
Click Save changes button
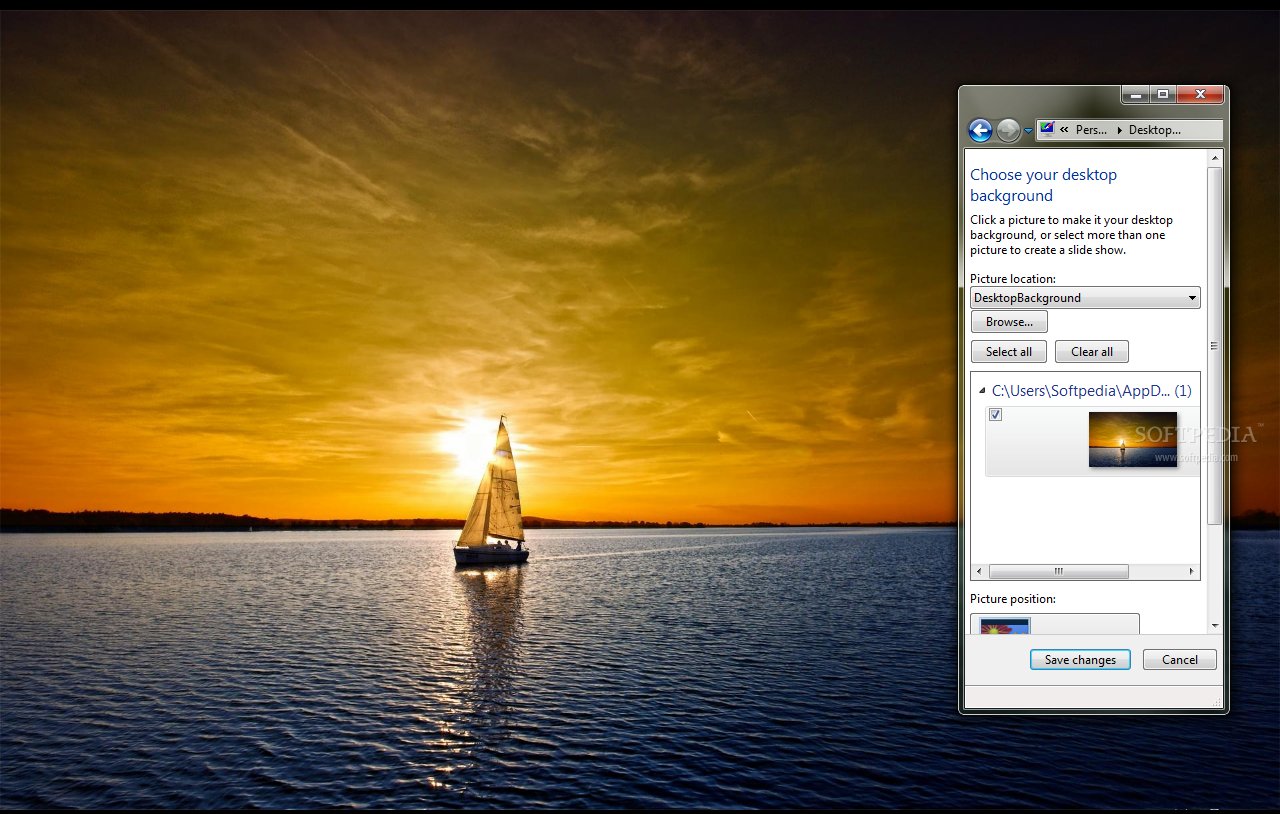click(x=1080, y=660)
